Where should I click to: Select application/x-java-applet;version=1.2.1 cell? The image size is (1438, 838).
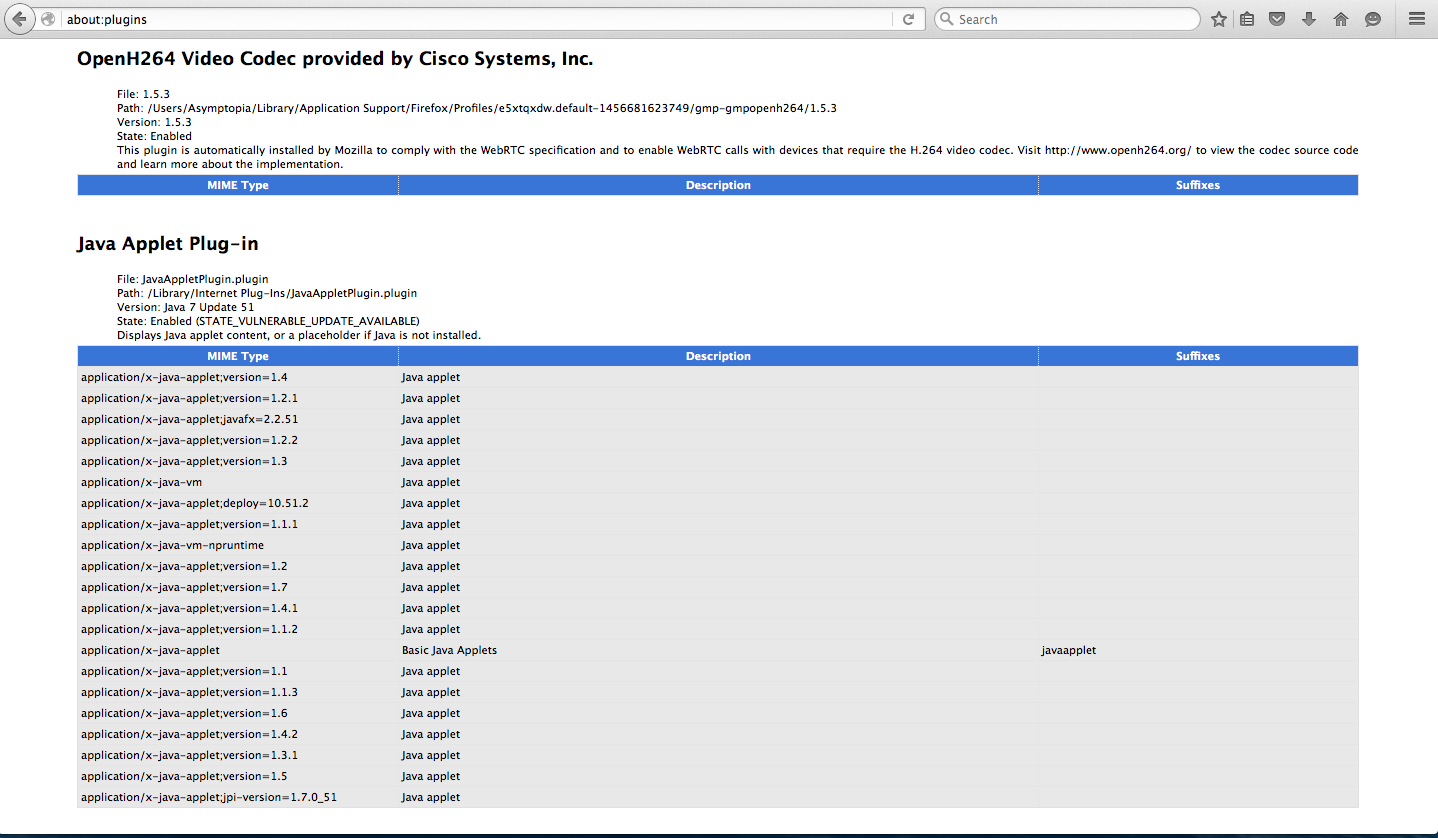pyautogui.click(x=238, y=398)
